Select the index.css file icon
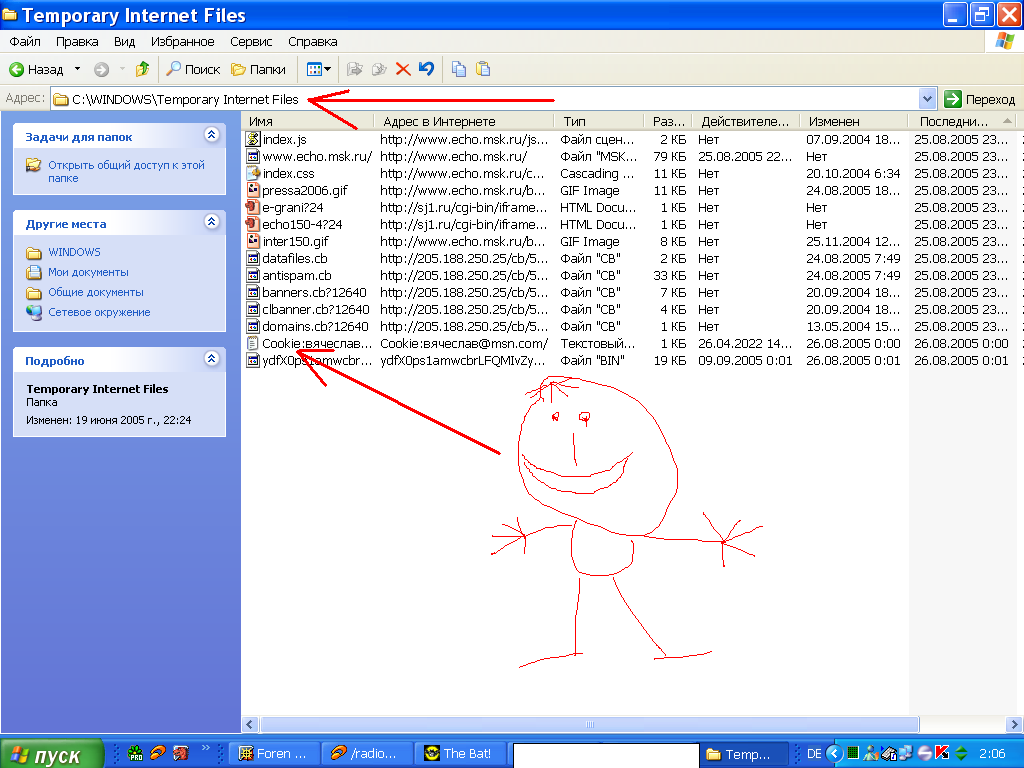Viewport: 1024px width, 768px height. click(253, 173)
